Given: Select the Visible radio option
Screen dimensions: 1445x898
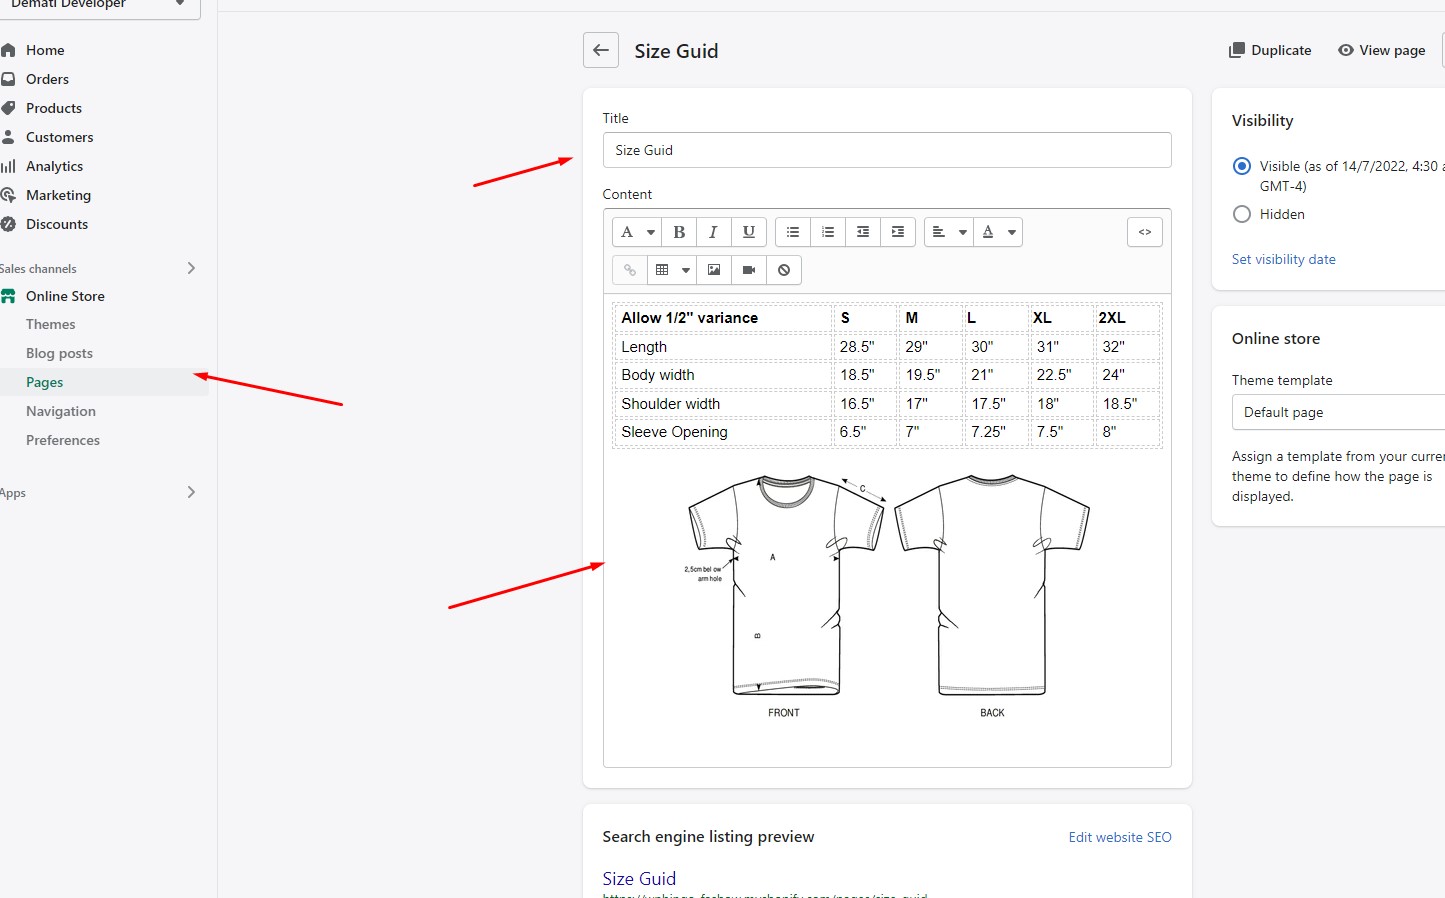Looking at the screenshot, I should 1242,166.
